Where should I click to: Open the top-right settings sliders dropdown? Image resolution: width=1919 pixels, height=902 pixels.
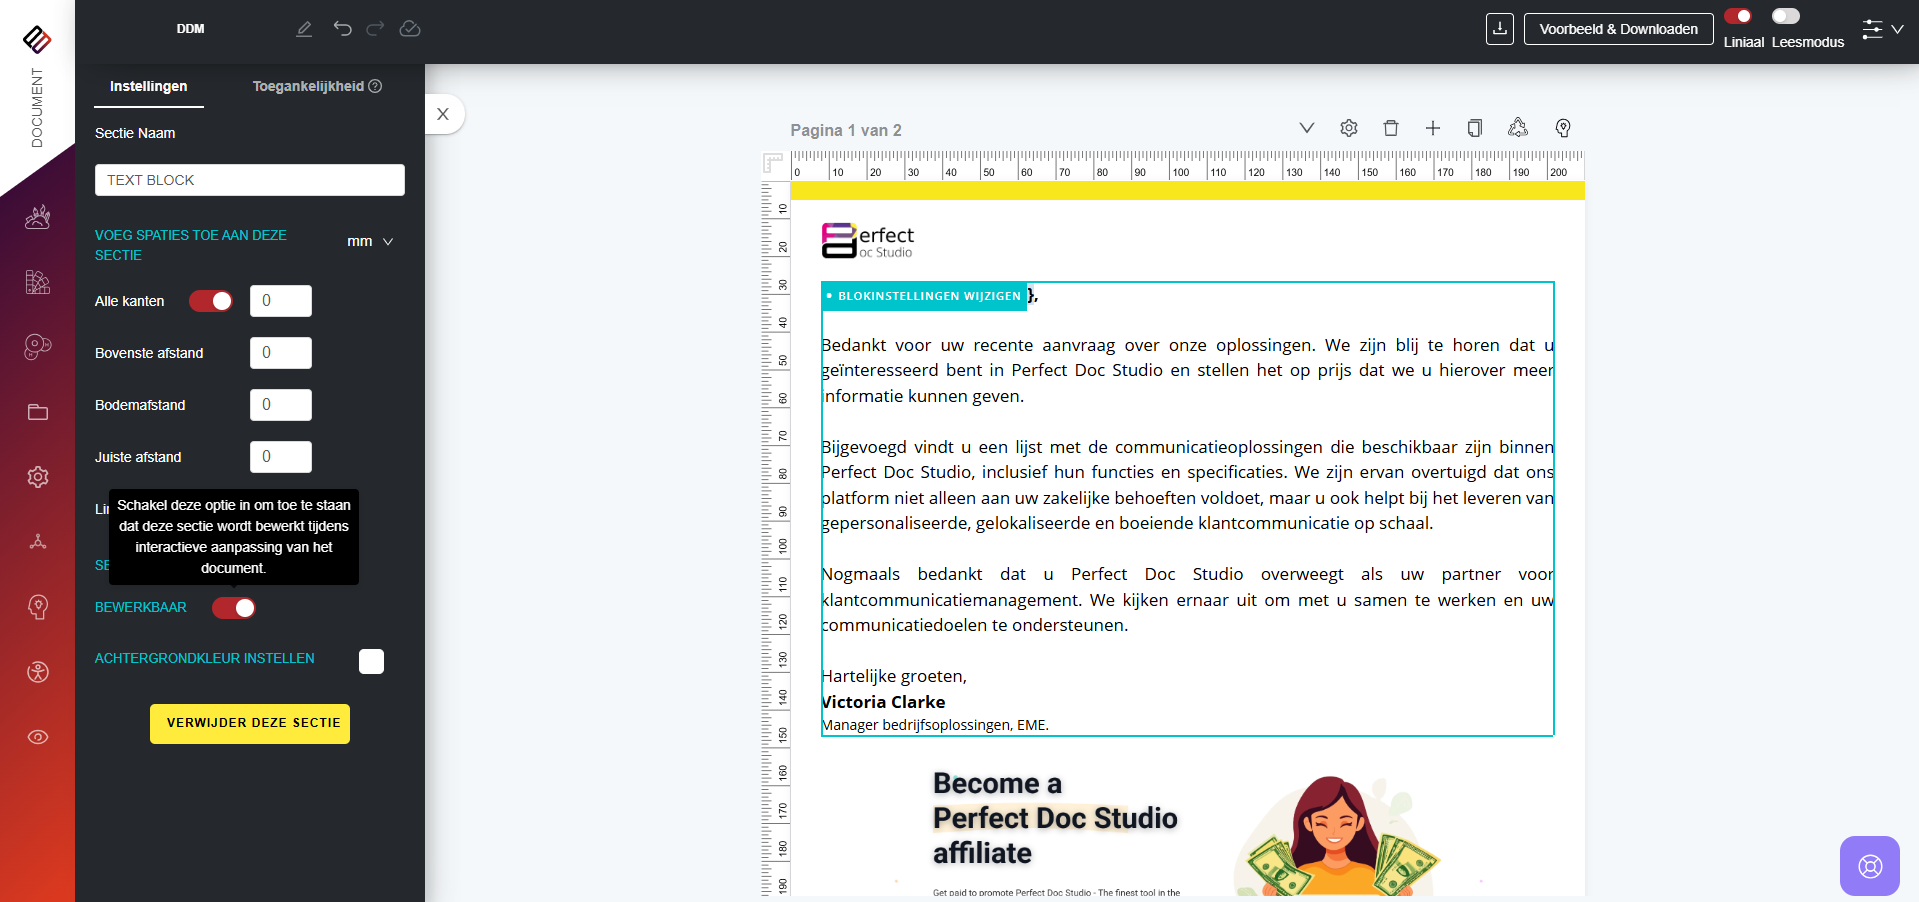click(x=1881, y=29)
